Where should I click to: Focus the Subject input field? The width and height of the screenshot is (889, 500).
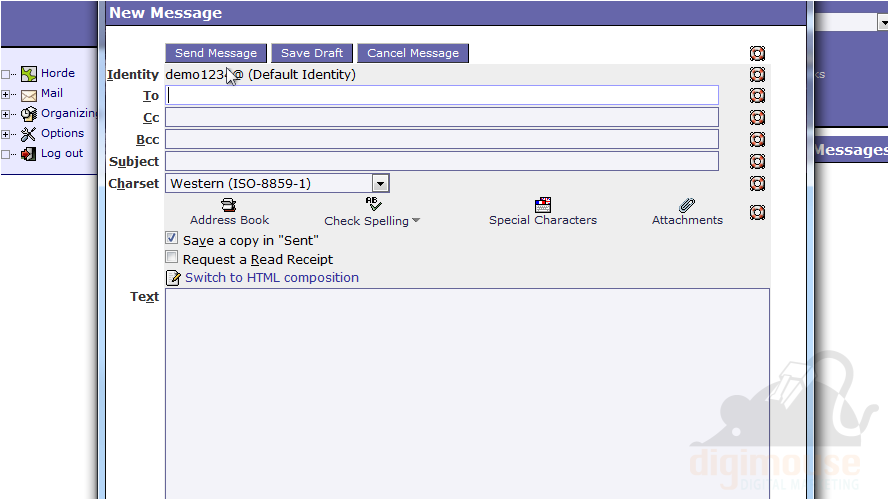point(442,161)
